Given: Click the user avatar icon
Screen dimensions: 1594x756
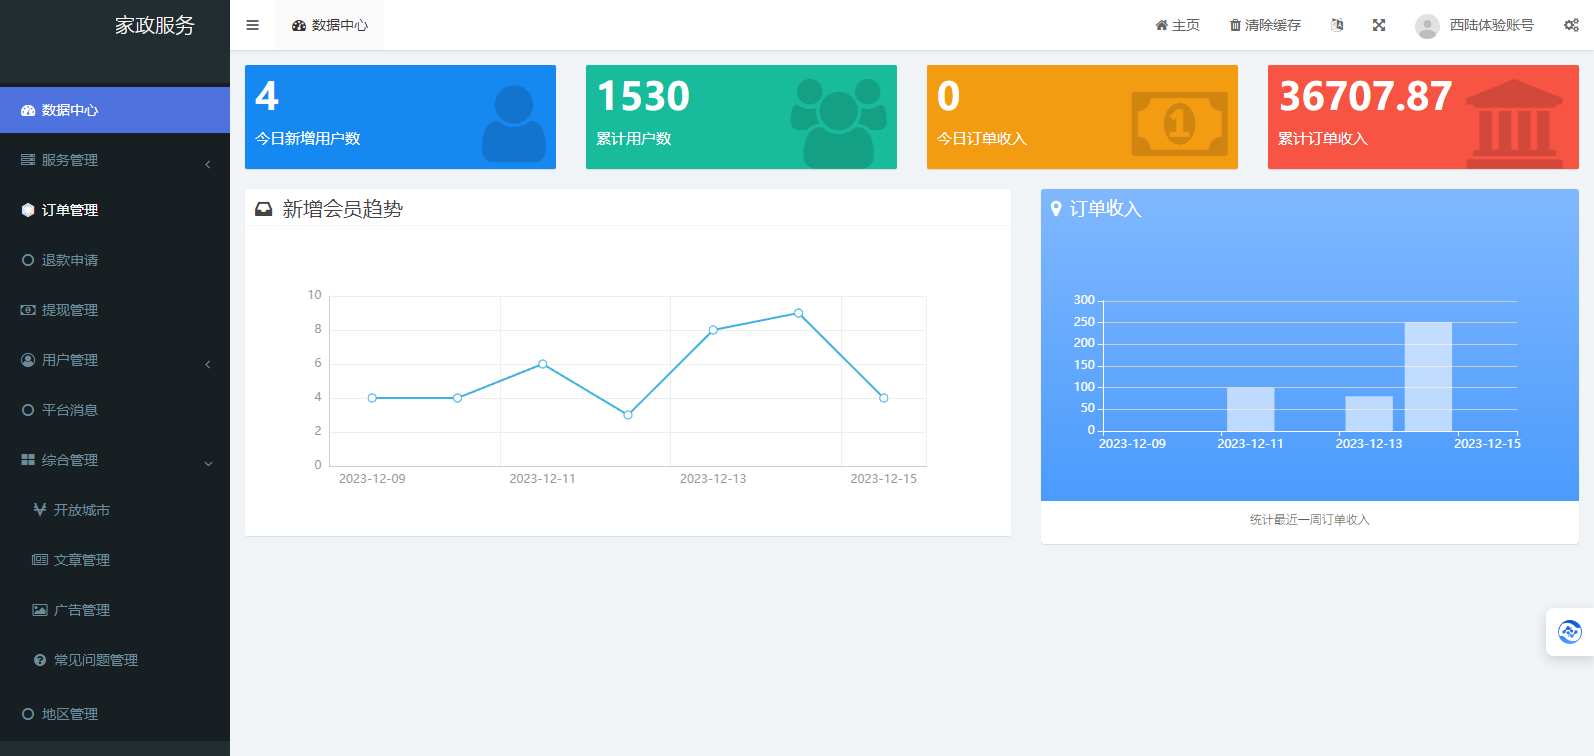Looking at the screenshot, I should [x=1427, y=26].
